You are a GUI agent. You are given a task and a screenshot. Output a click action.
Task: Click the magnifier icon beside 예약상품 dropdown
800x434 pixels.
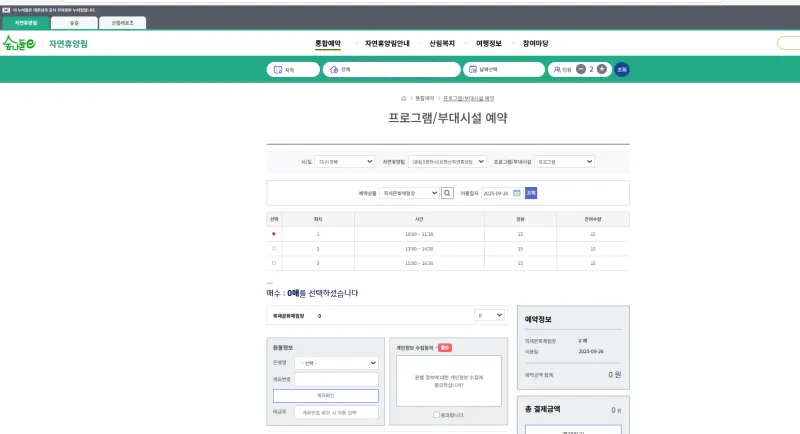(446, 192)
